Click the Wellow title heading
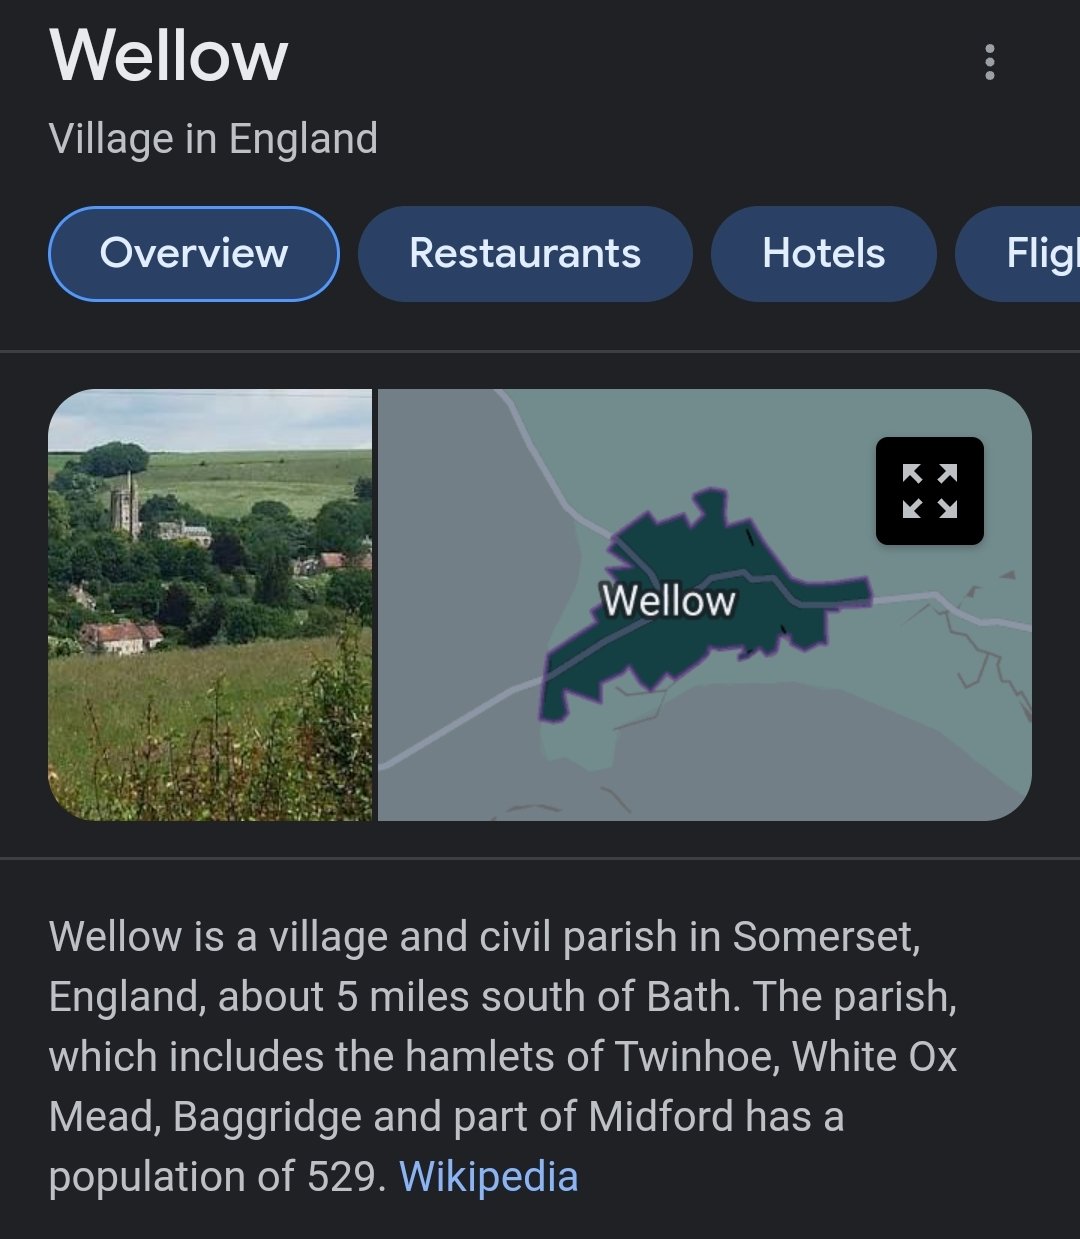The height and width of the screenshot is (1239, 1080). click(168, 56)
